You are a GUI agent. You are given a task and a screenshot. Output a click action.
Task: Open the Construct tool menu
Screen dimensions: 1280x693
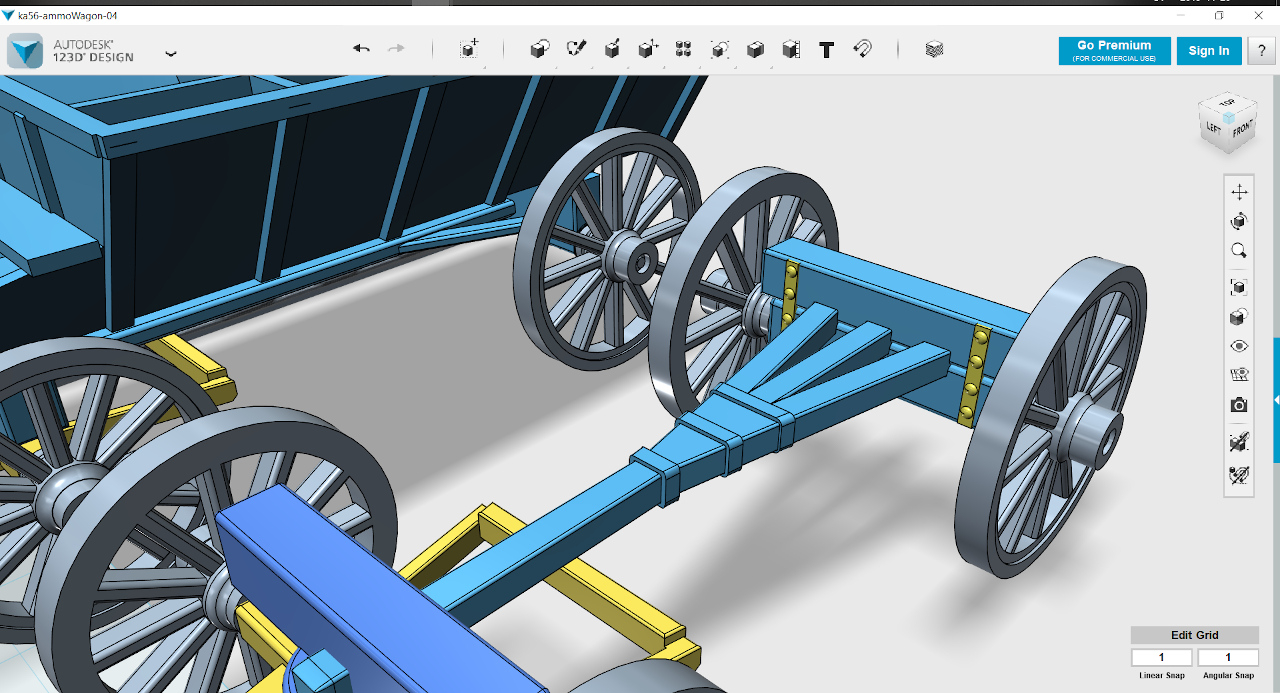tap(612, 49)
